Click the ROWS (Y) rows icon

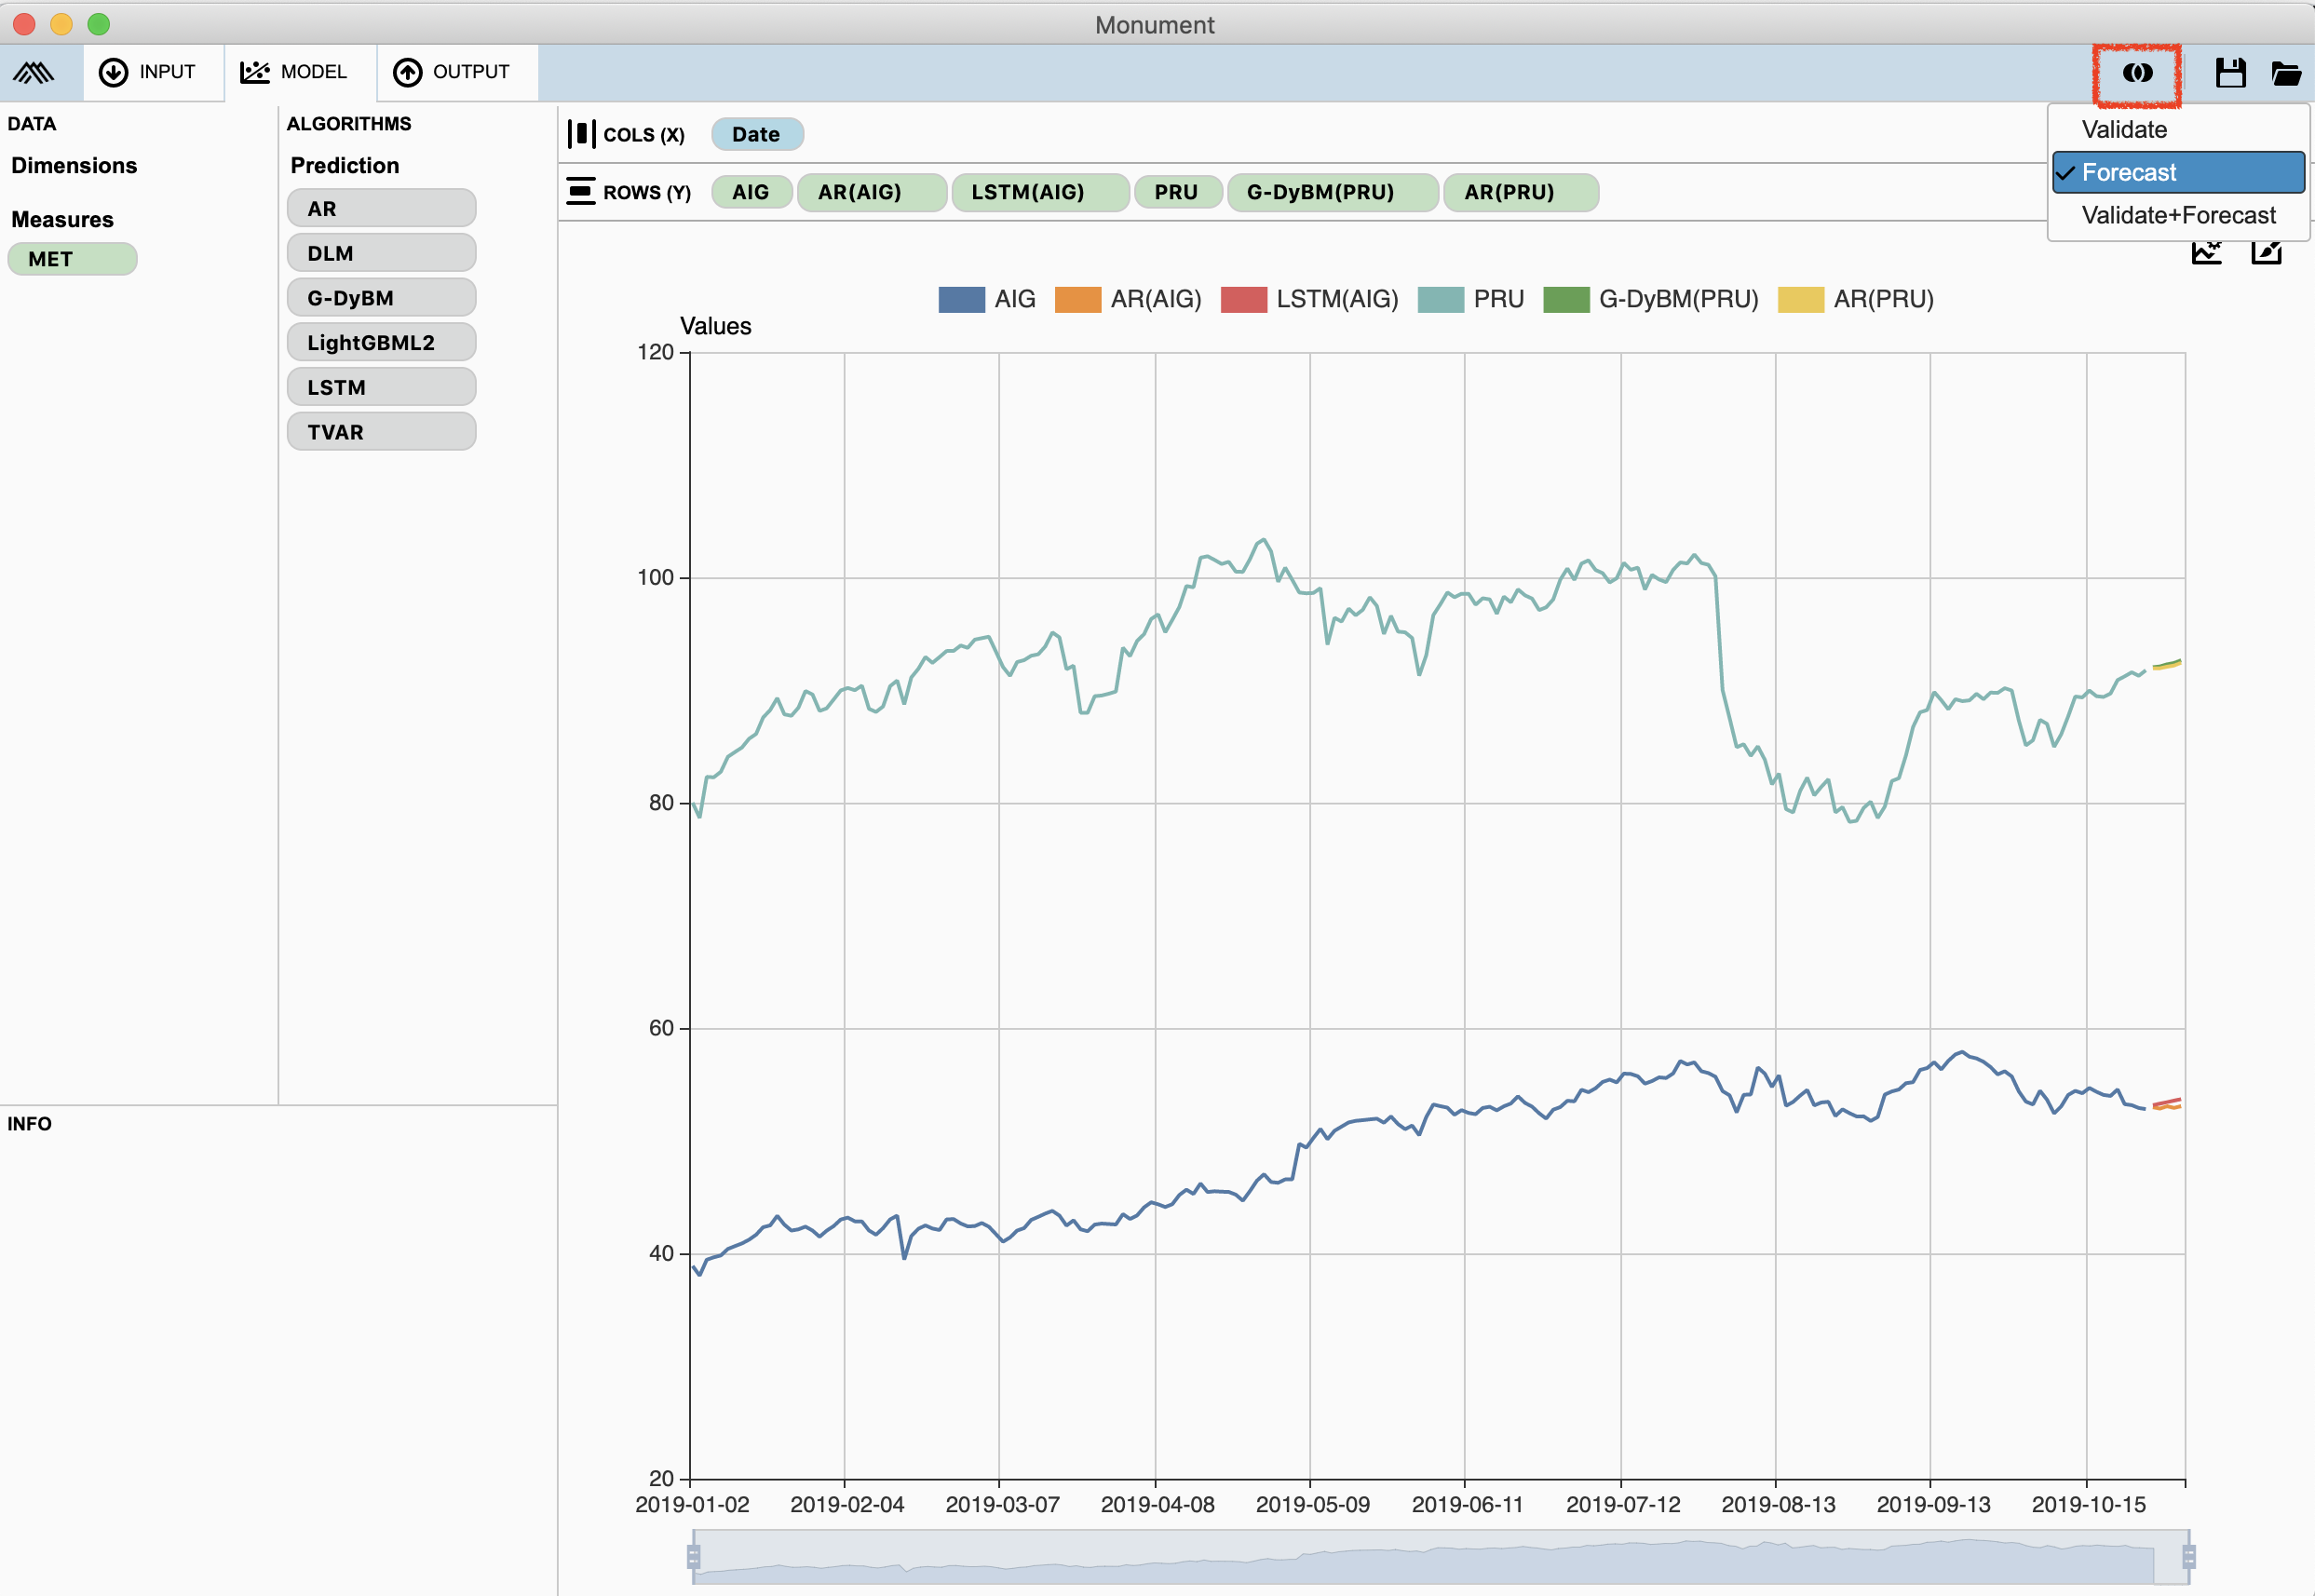581,191
